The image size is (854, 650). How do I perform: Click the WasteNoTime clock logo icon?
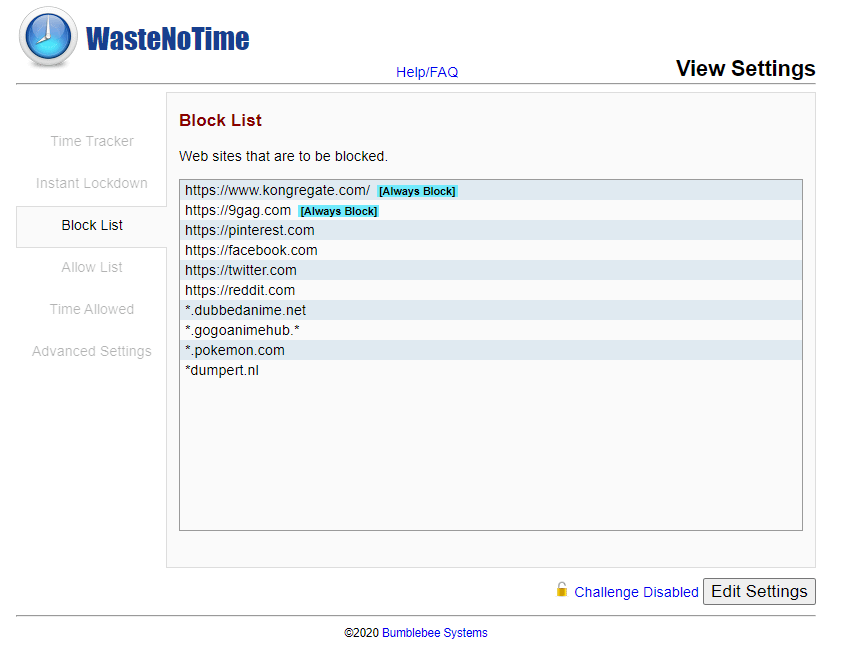click(48, 37)
